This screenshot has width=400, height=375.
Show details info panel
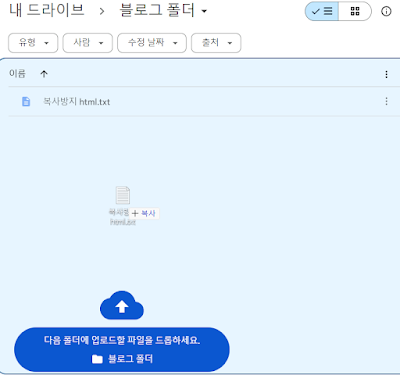(x=386, y=11)
